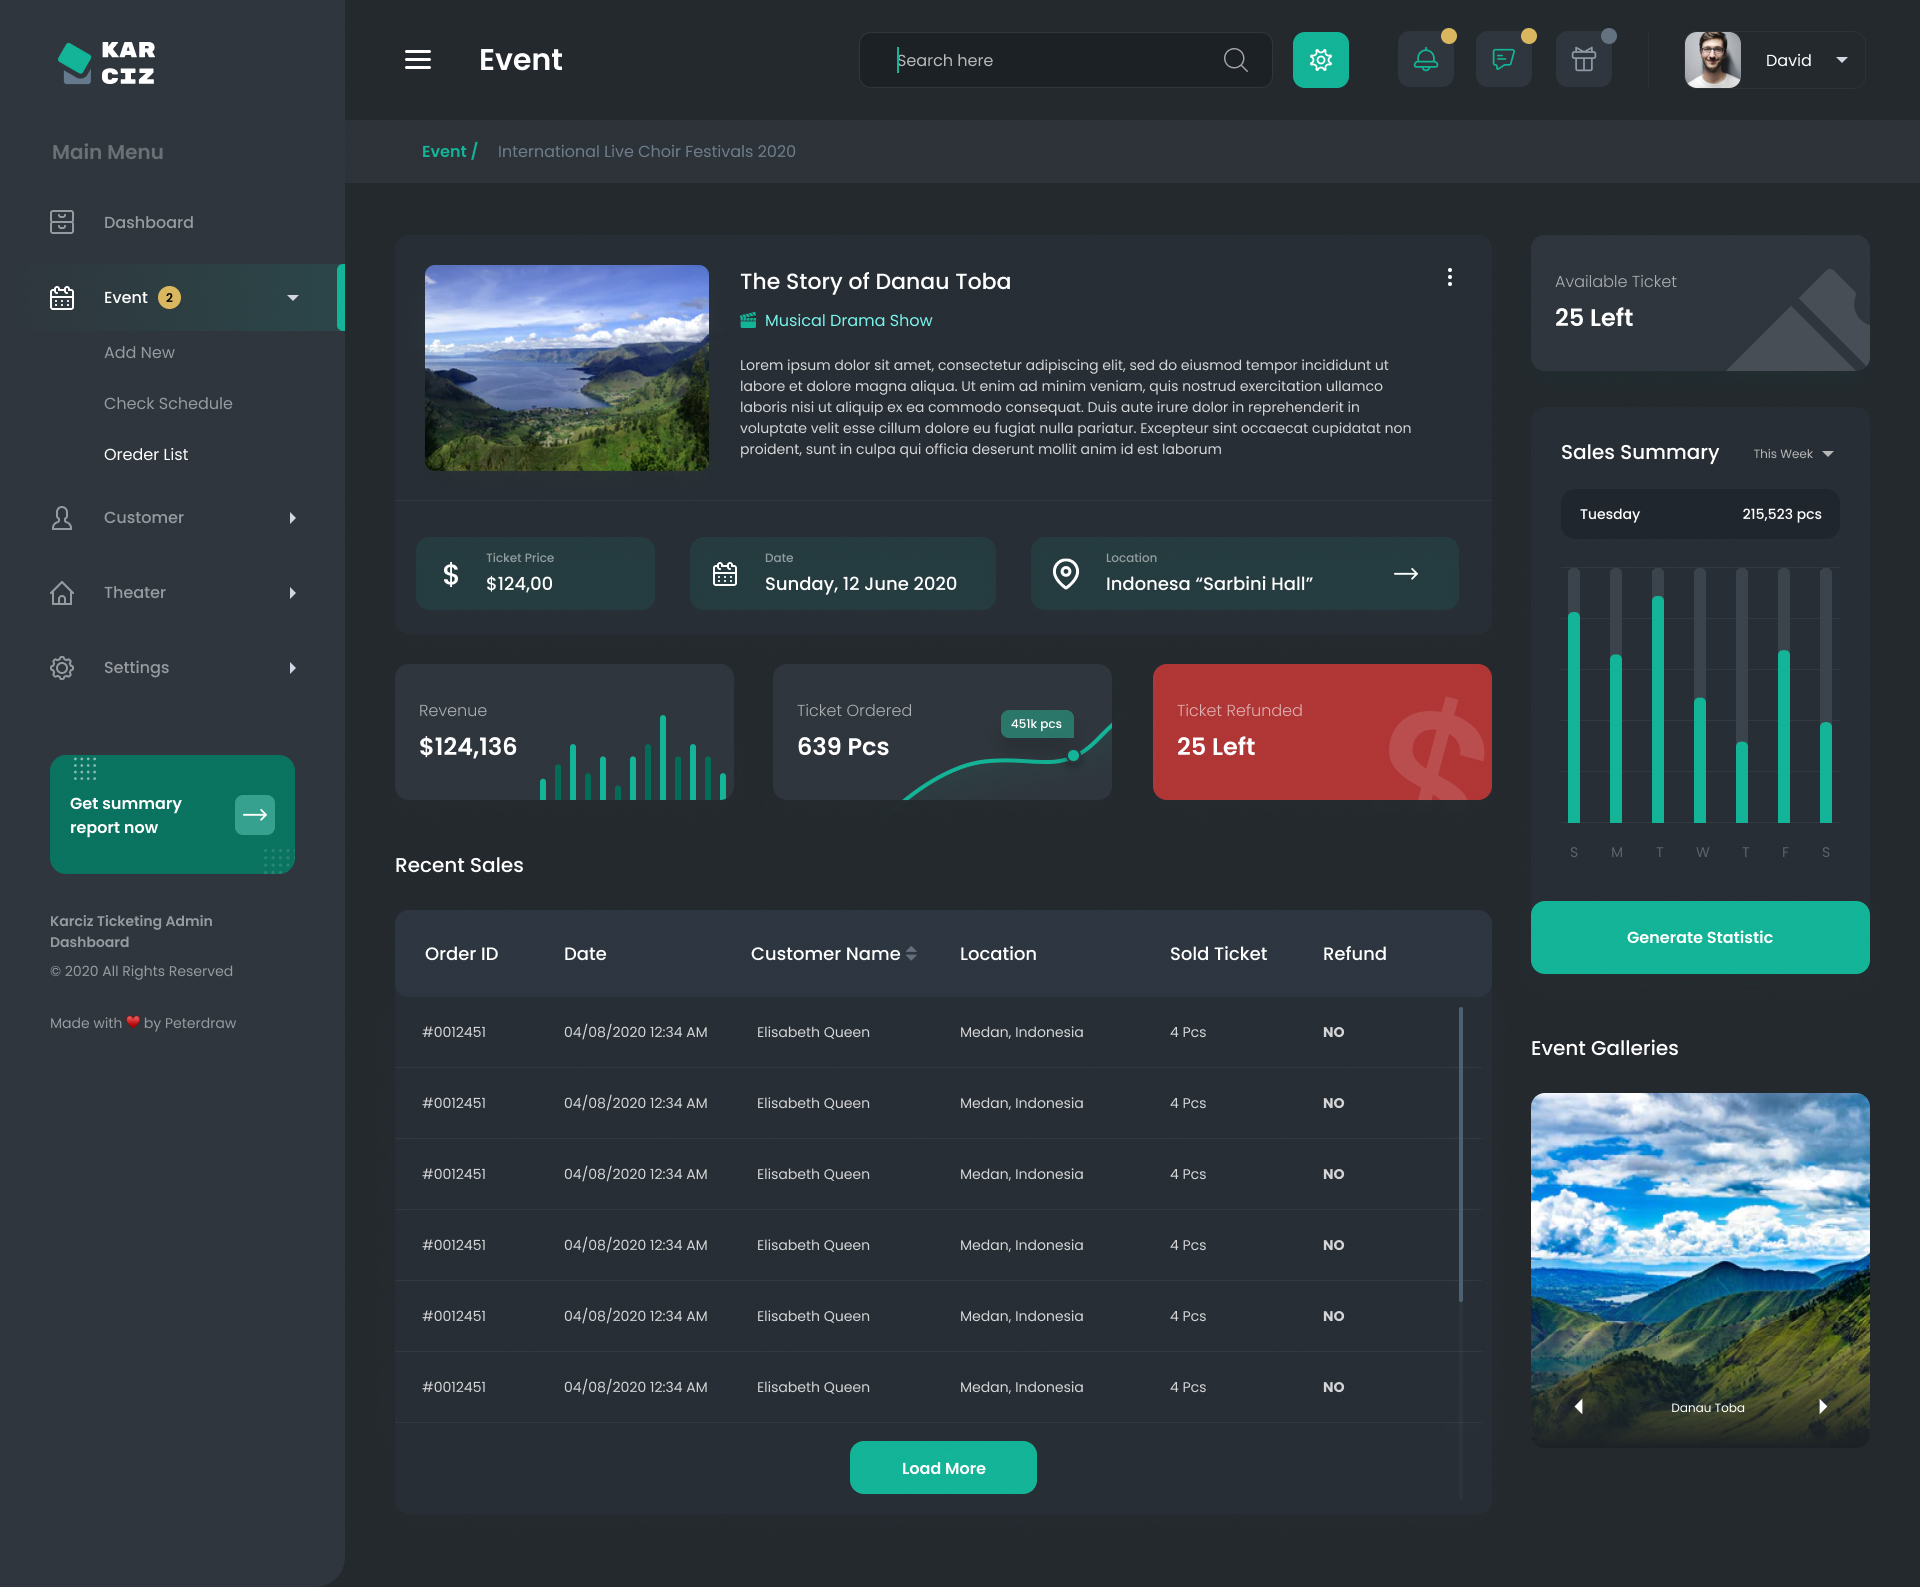This screenshot has height=1587, width=1920.
Task: Open the This Week filter in Sales Summary
Action: (x=1793, y=453)
